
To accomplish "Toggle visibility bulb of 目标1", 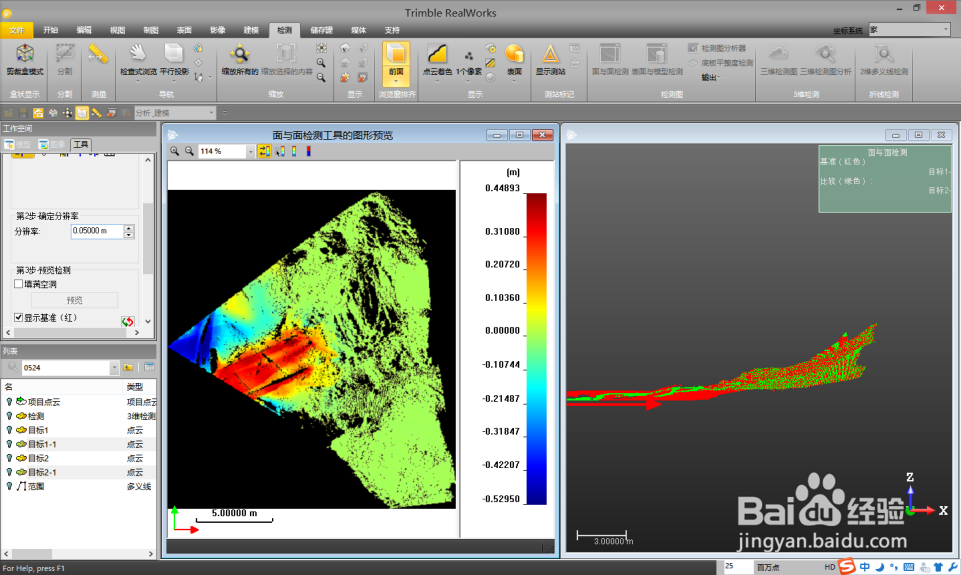I will [9, 430].
